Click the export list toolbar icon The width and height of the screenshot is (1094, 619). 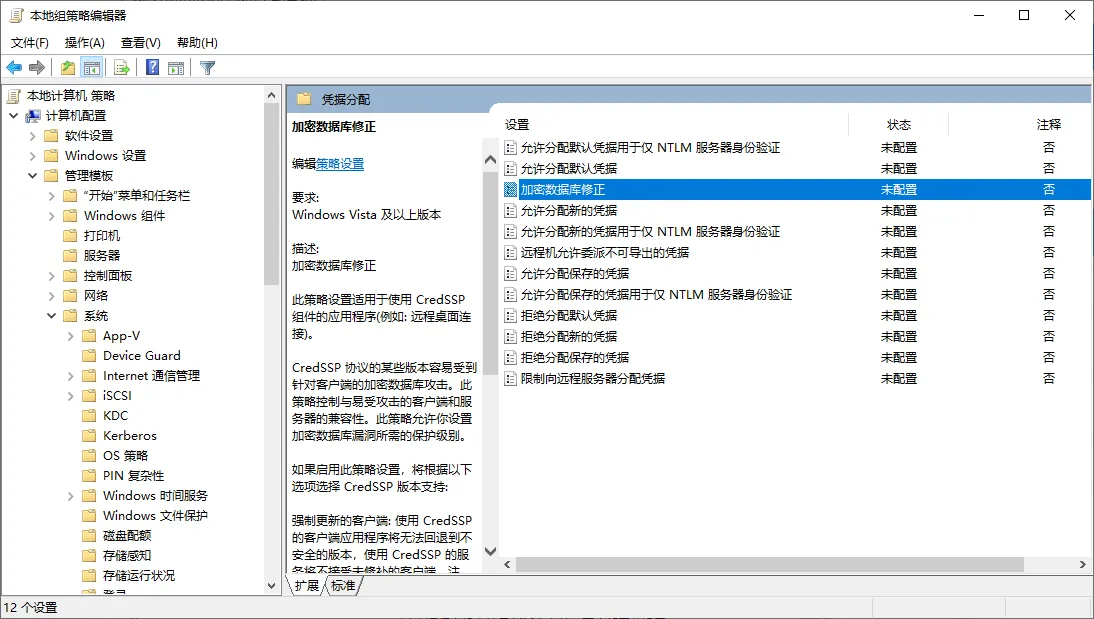121,68
